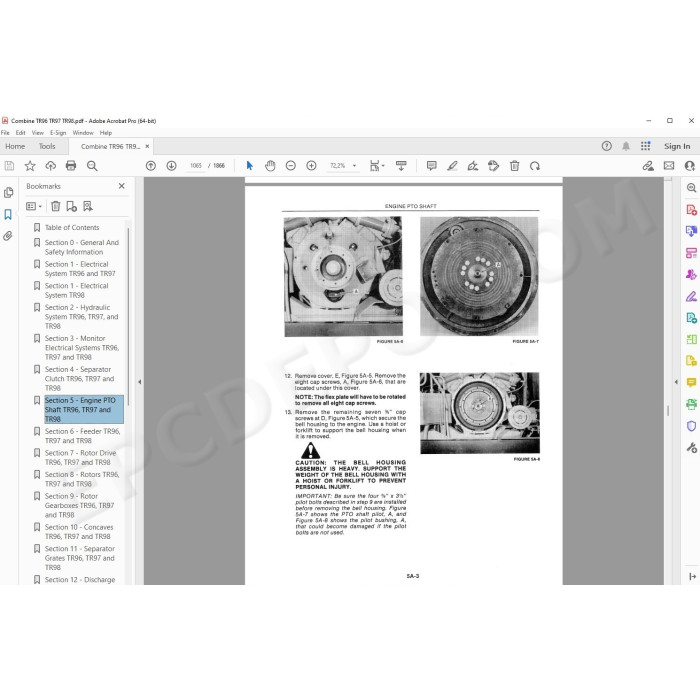Open Section 9 Rotor Gearboxes bookmark
Screen dimensions: 700x700
pos(79,506)
